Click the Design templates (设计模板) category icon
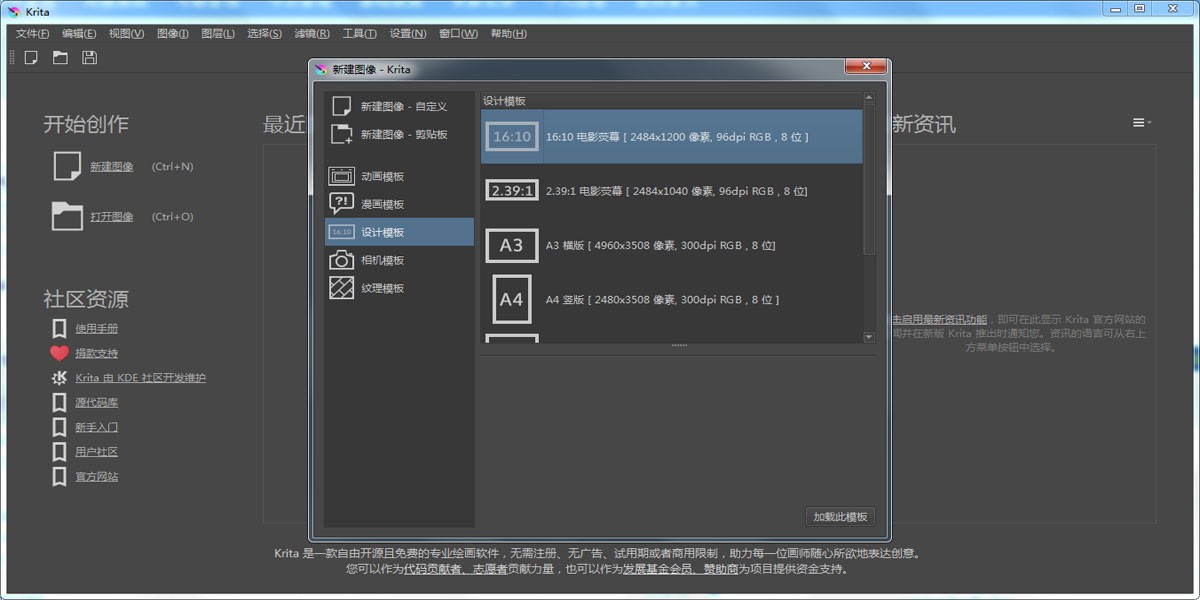 click(x=340, y=231)
